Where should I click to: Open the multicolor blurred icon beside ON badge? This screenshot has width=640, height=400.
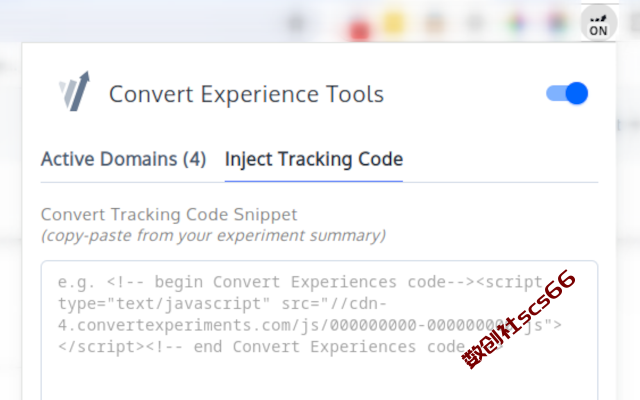tap(558, 22)
